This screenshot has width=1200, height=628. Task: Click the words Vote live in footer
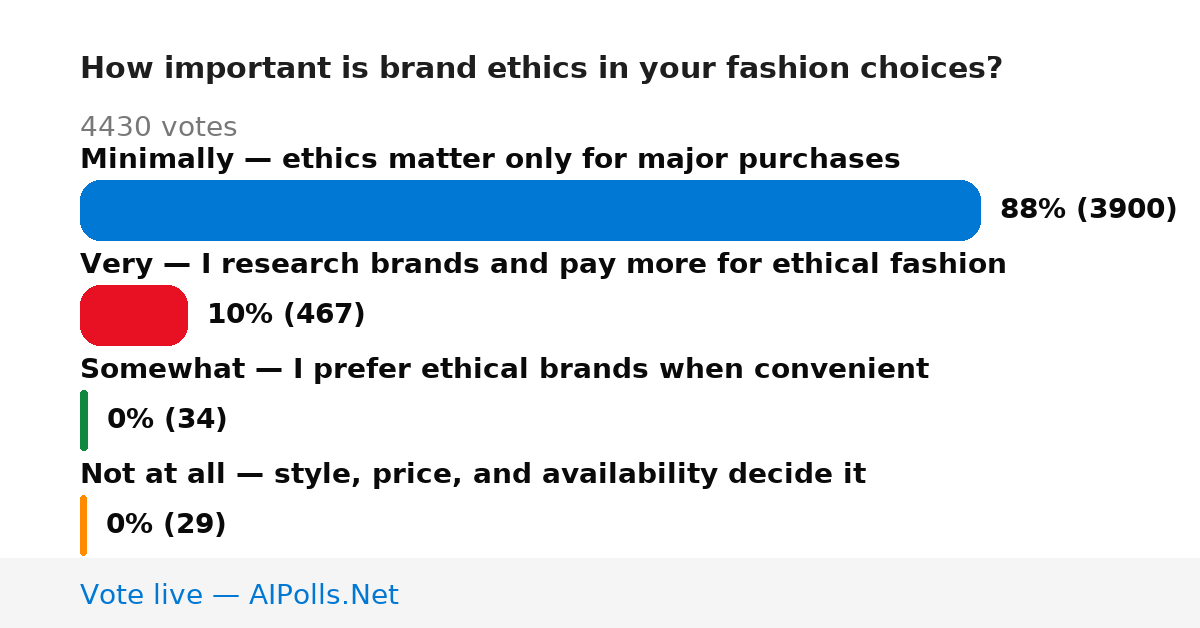(x=142, y=595)
